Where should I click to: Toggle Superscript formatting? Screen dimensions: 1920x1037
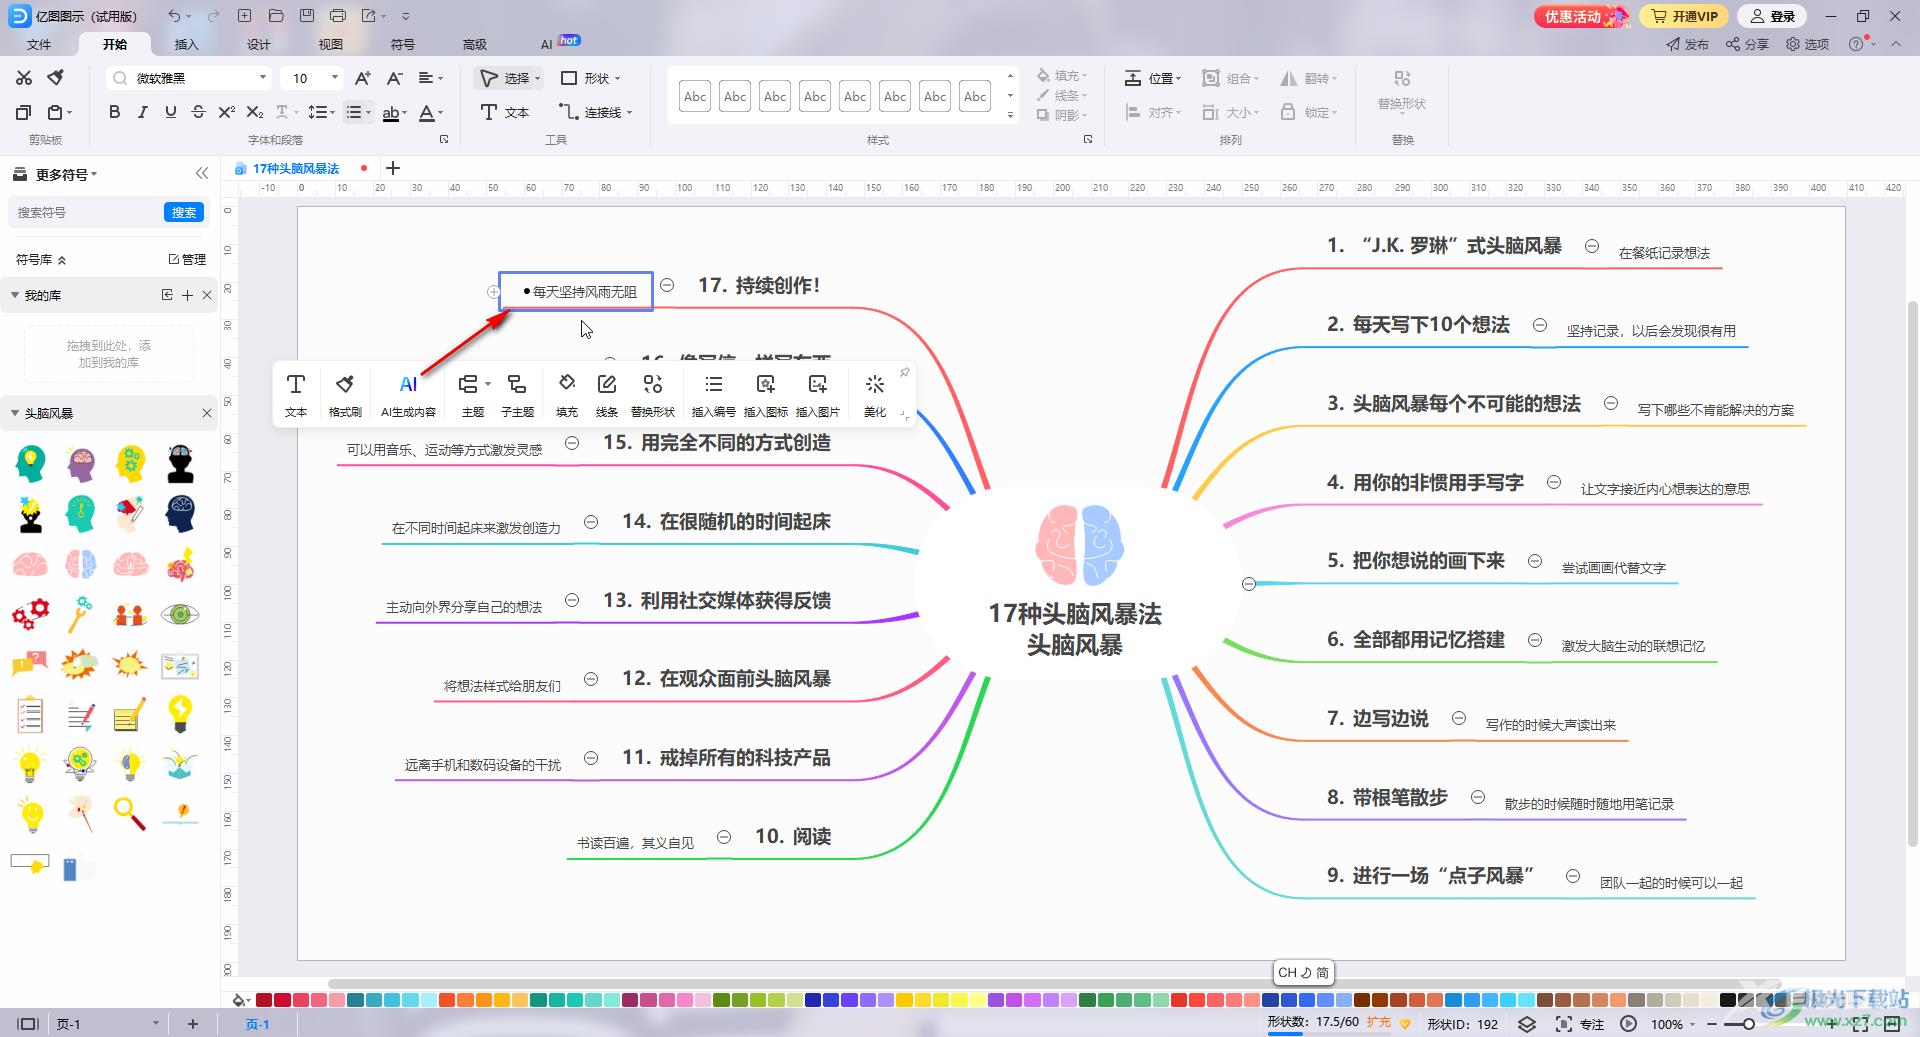pos(227,112)
